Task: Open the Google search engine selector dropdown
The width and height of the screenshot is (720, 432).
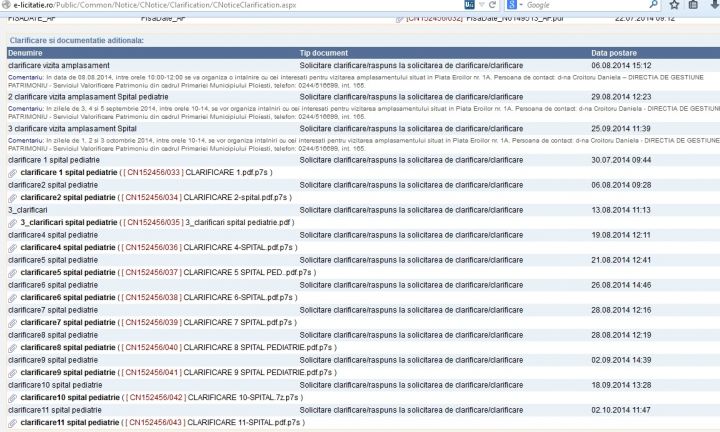Action: click(x=520, y=5)
